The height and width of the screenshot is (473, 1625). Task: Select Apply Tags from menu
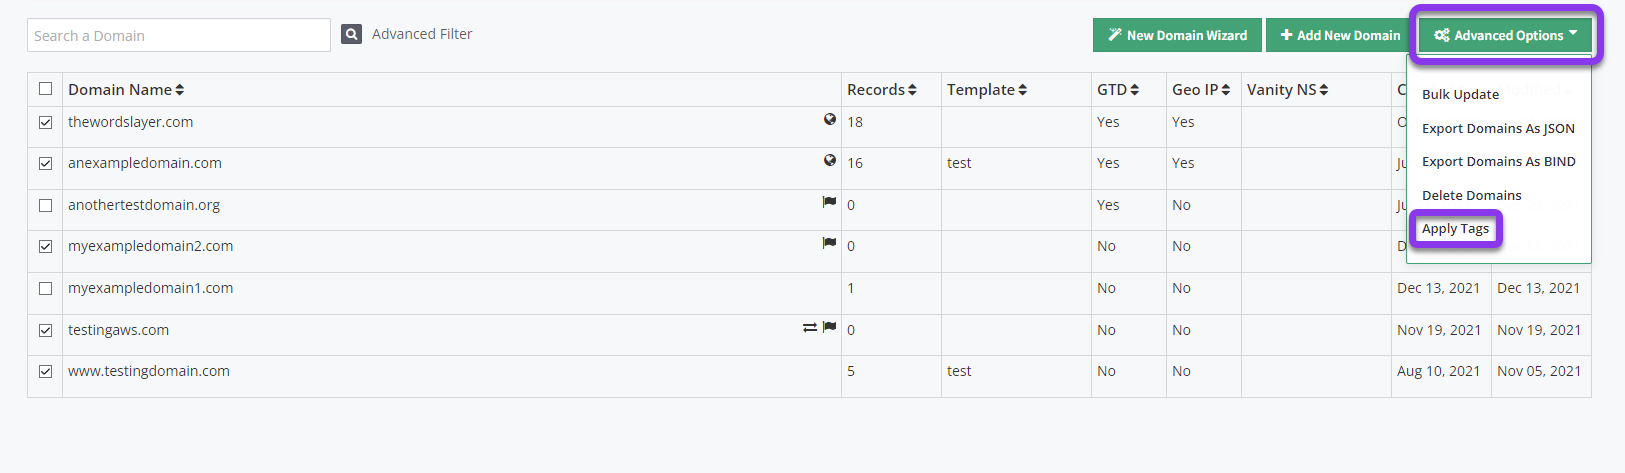click(x=1455, y=229)
